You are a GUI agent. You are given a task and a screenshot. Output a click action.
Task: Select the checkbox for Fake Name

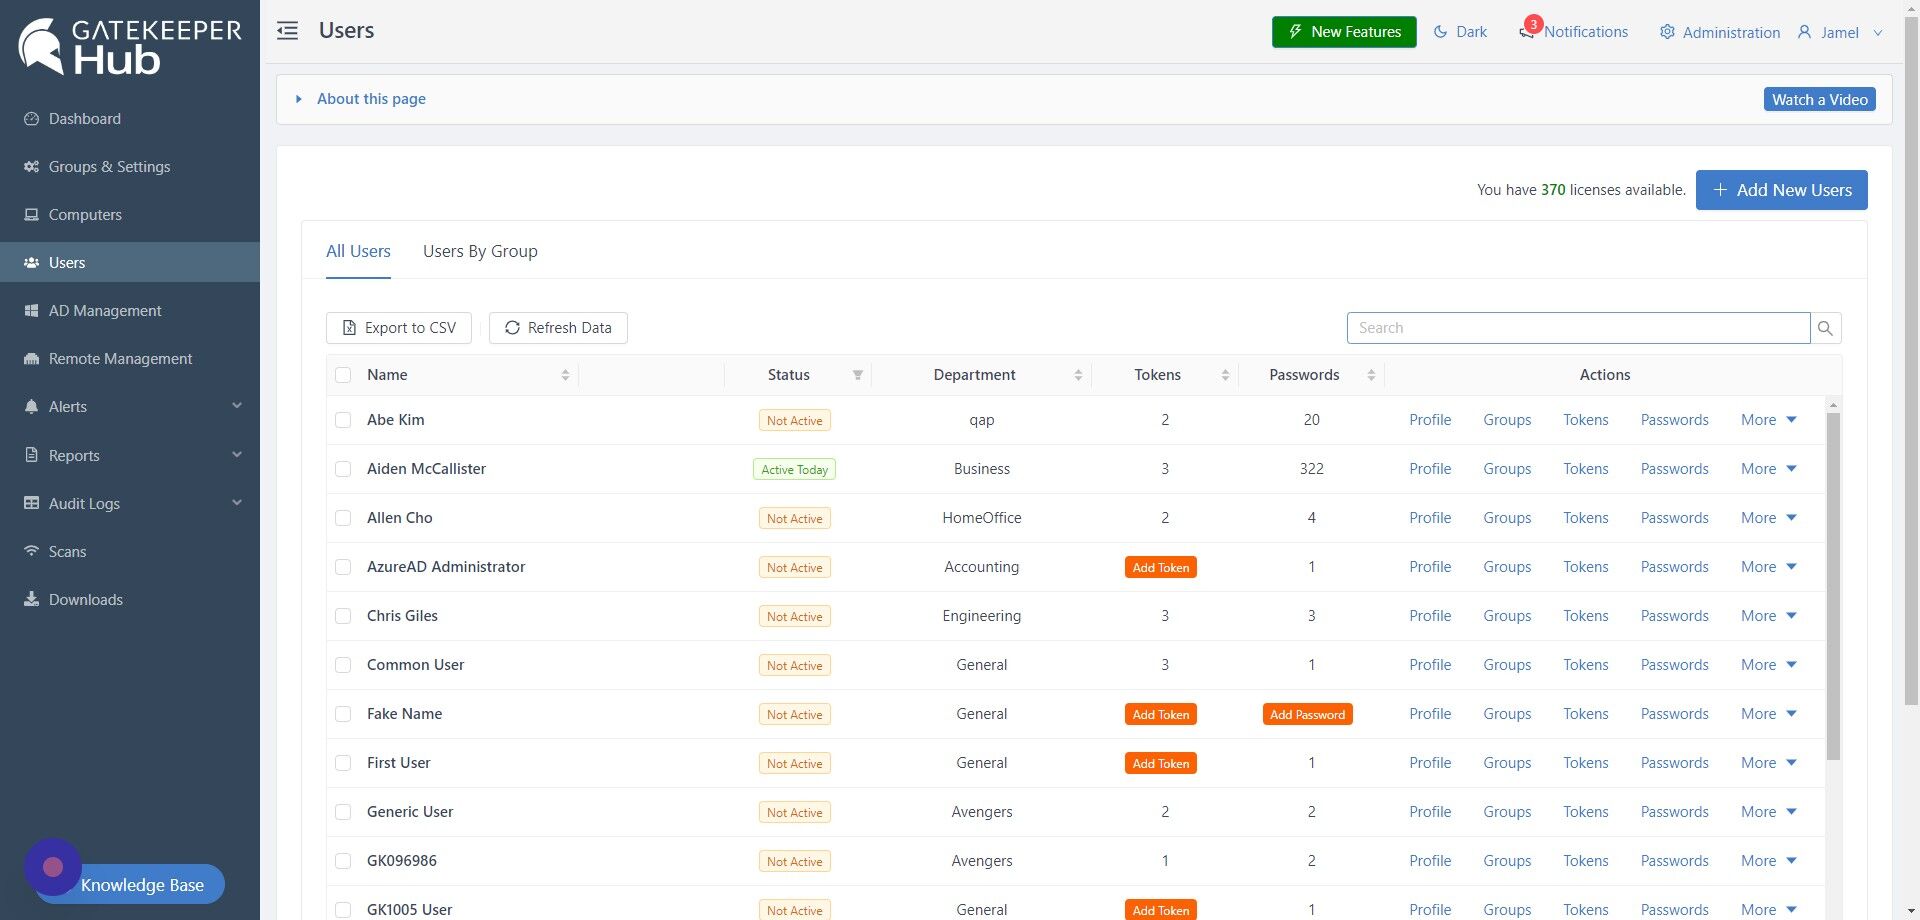[x=343, y=714]
